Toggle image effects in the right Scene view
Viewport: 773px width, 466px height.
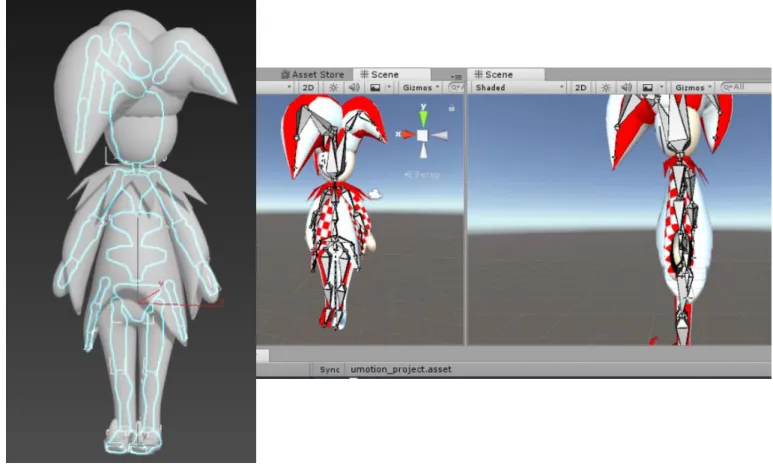pos(648,88)
